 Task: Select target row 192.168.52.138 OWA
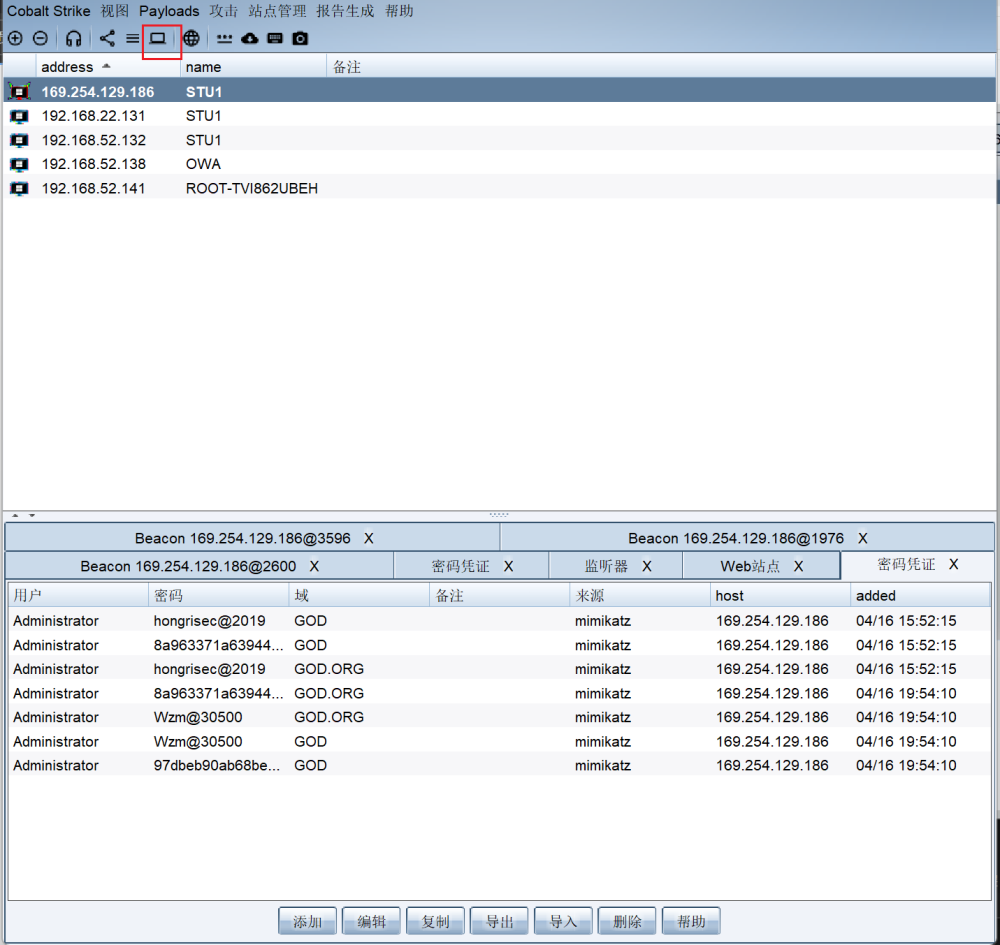click(x=93, y=164)
